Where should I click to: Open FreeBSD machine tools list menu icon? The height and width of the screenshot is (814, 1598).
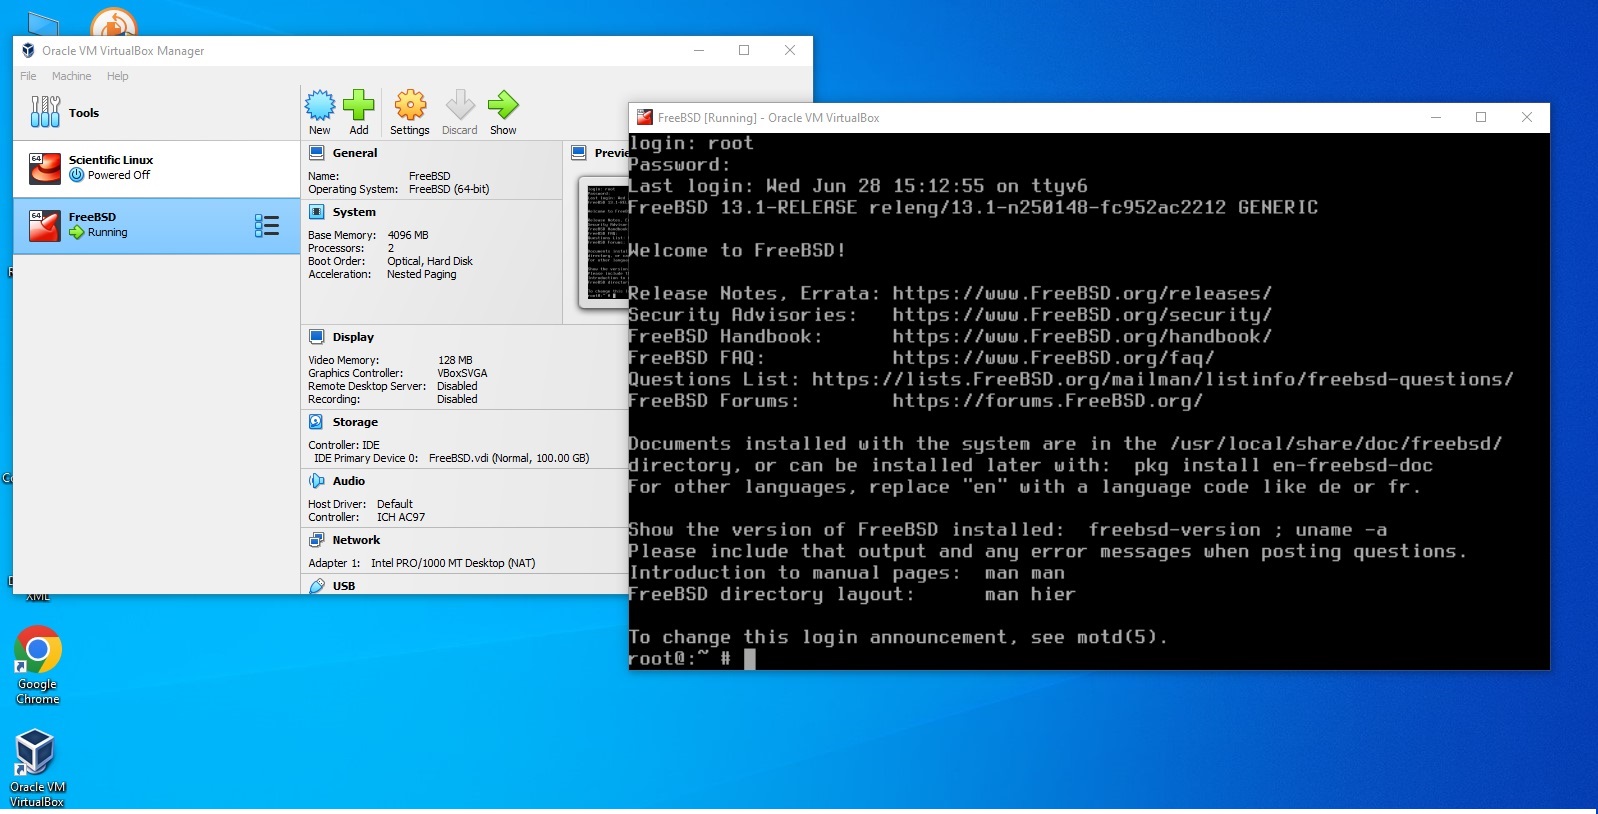[266, 225]
